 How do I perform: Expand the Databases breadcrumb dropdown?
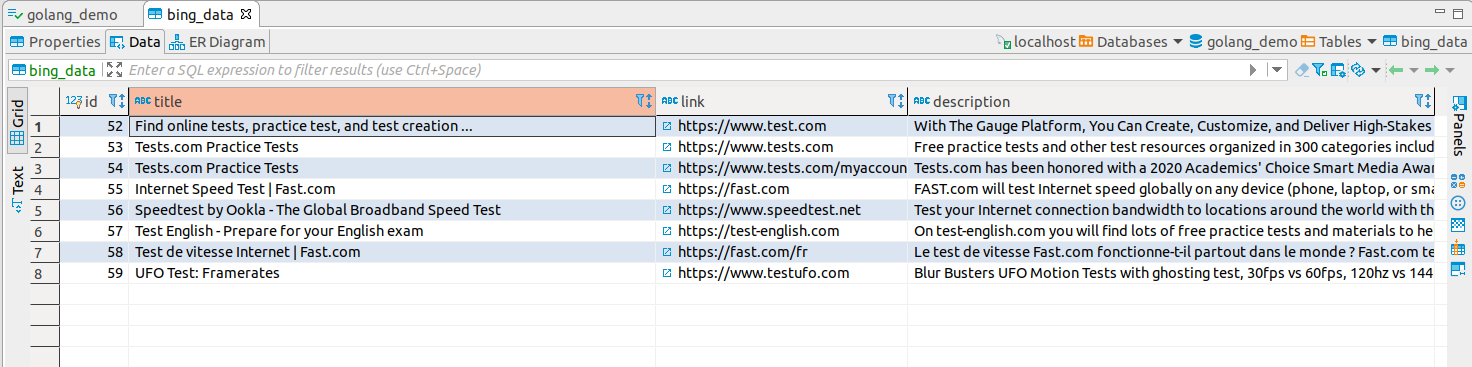tap(1178, 42)
